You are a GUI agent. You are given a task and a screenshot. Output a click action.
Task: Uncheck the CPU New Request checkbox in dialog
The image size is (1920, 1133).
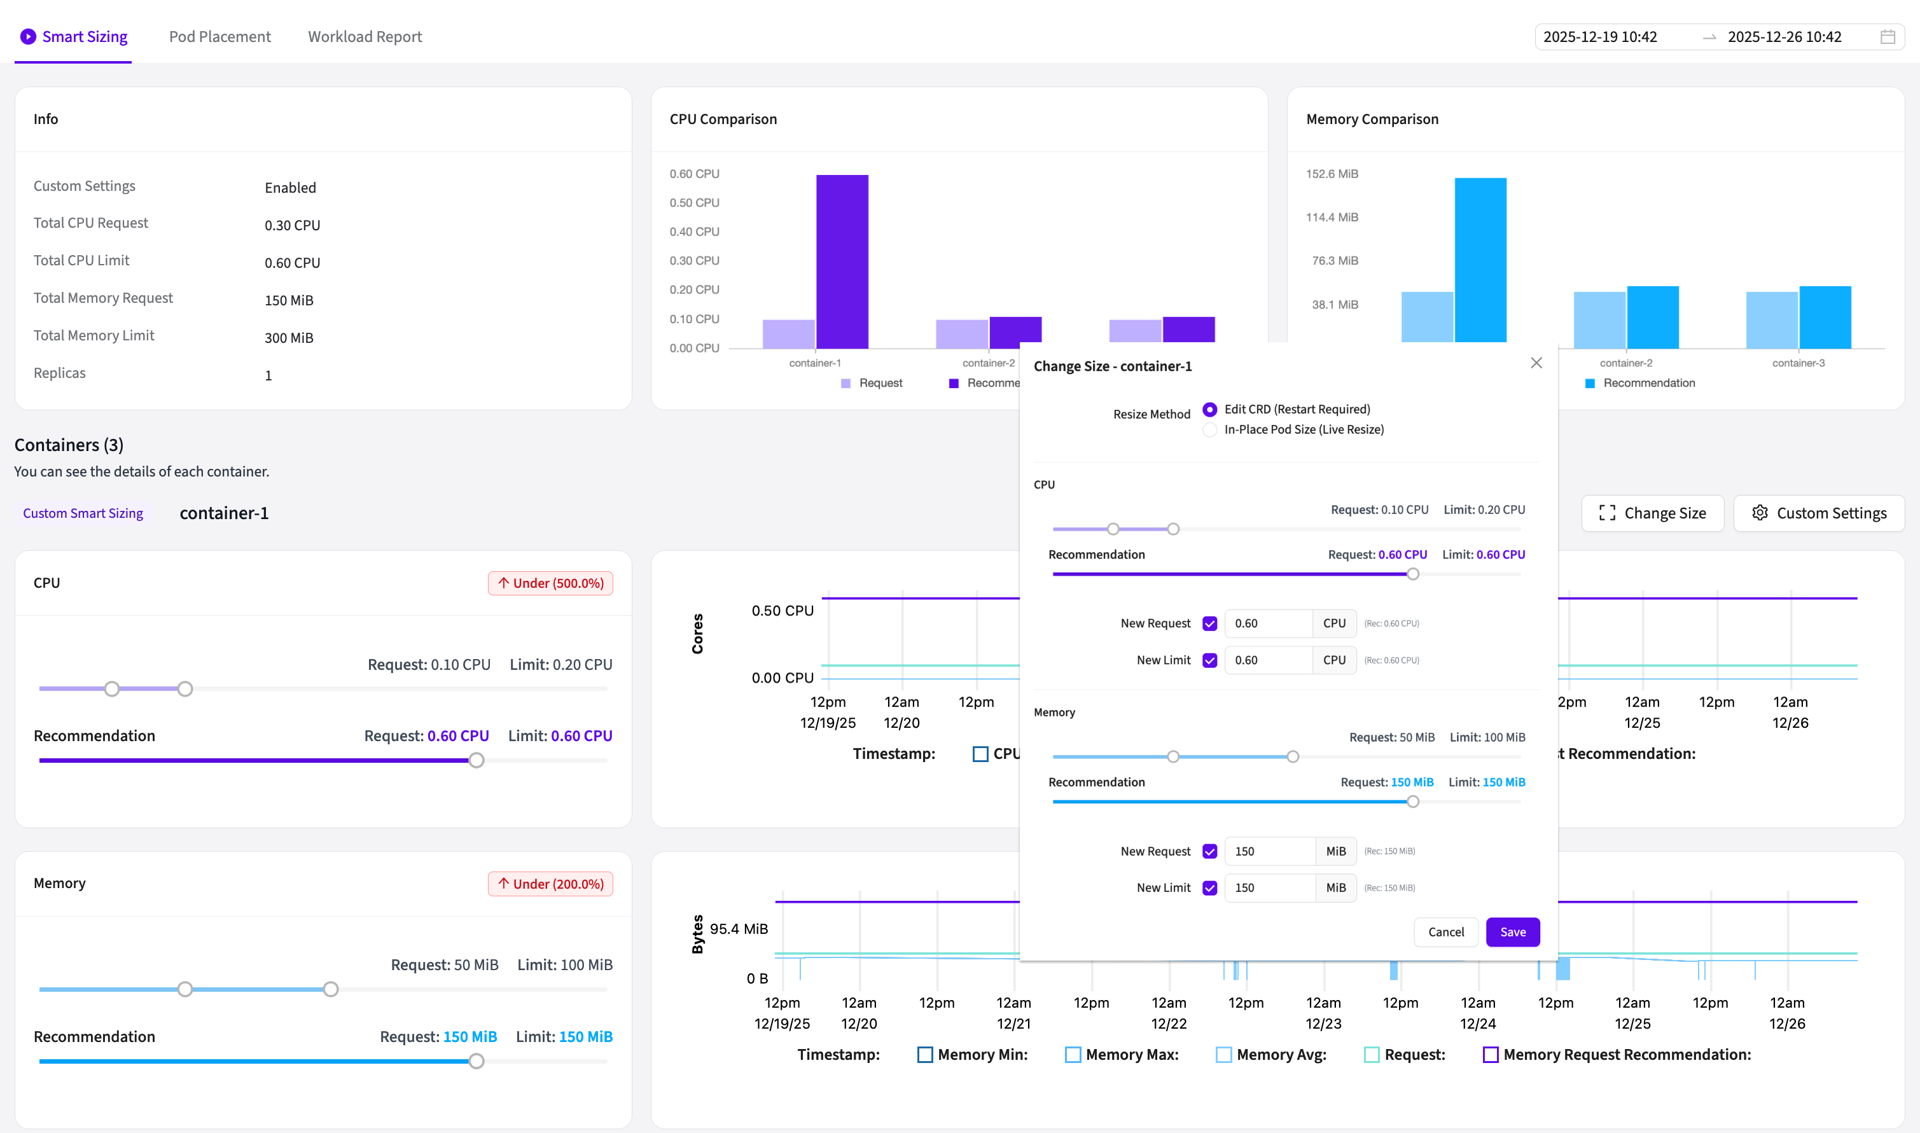tap(1210, 624)
